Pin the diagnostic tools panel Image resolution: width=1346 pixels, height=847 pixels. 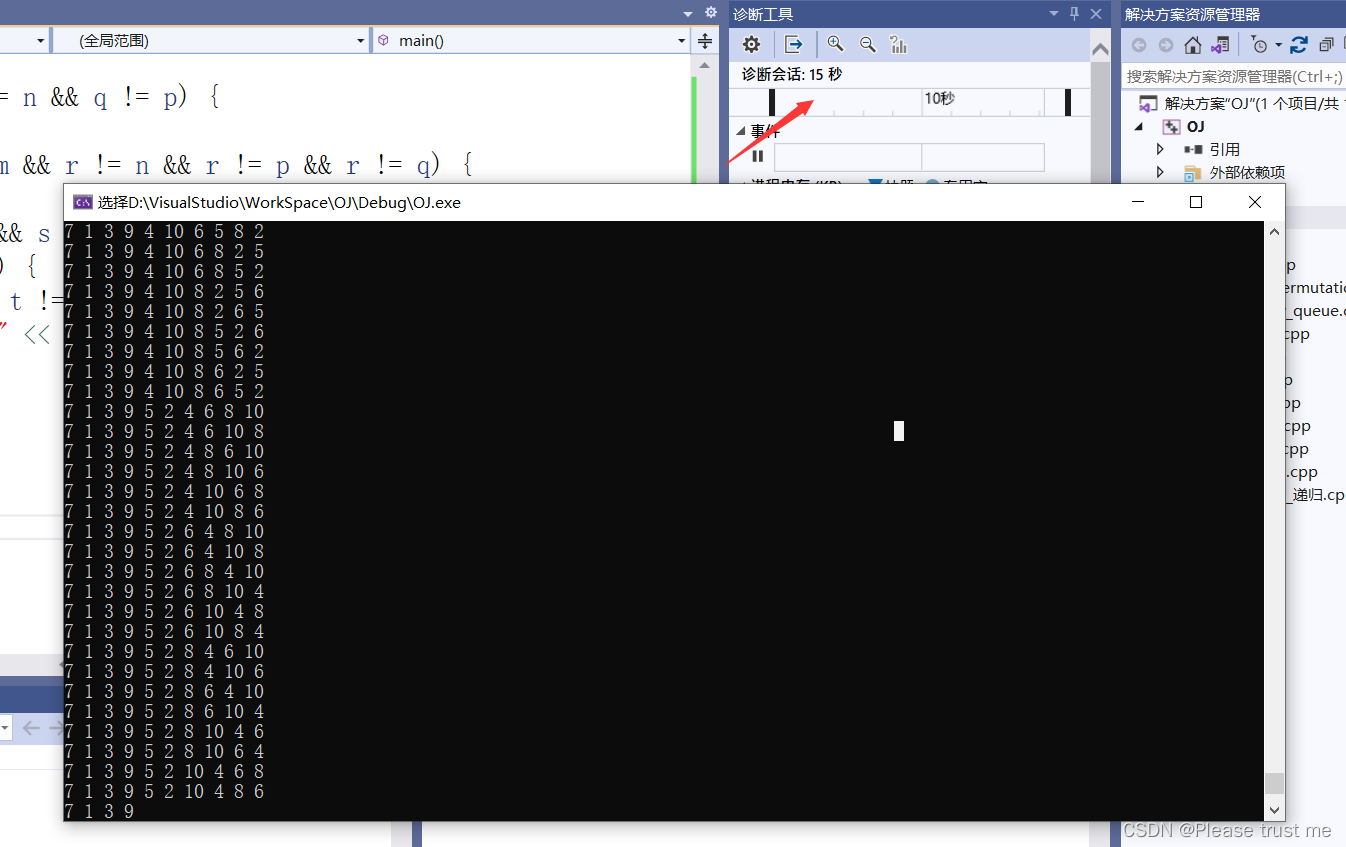coord(1075,14)
